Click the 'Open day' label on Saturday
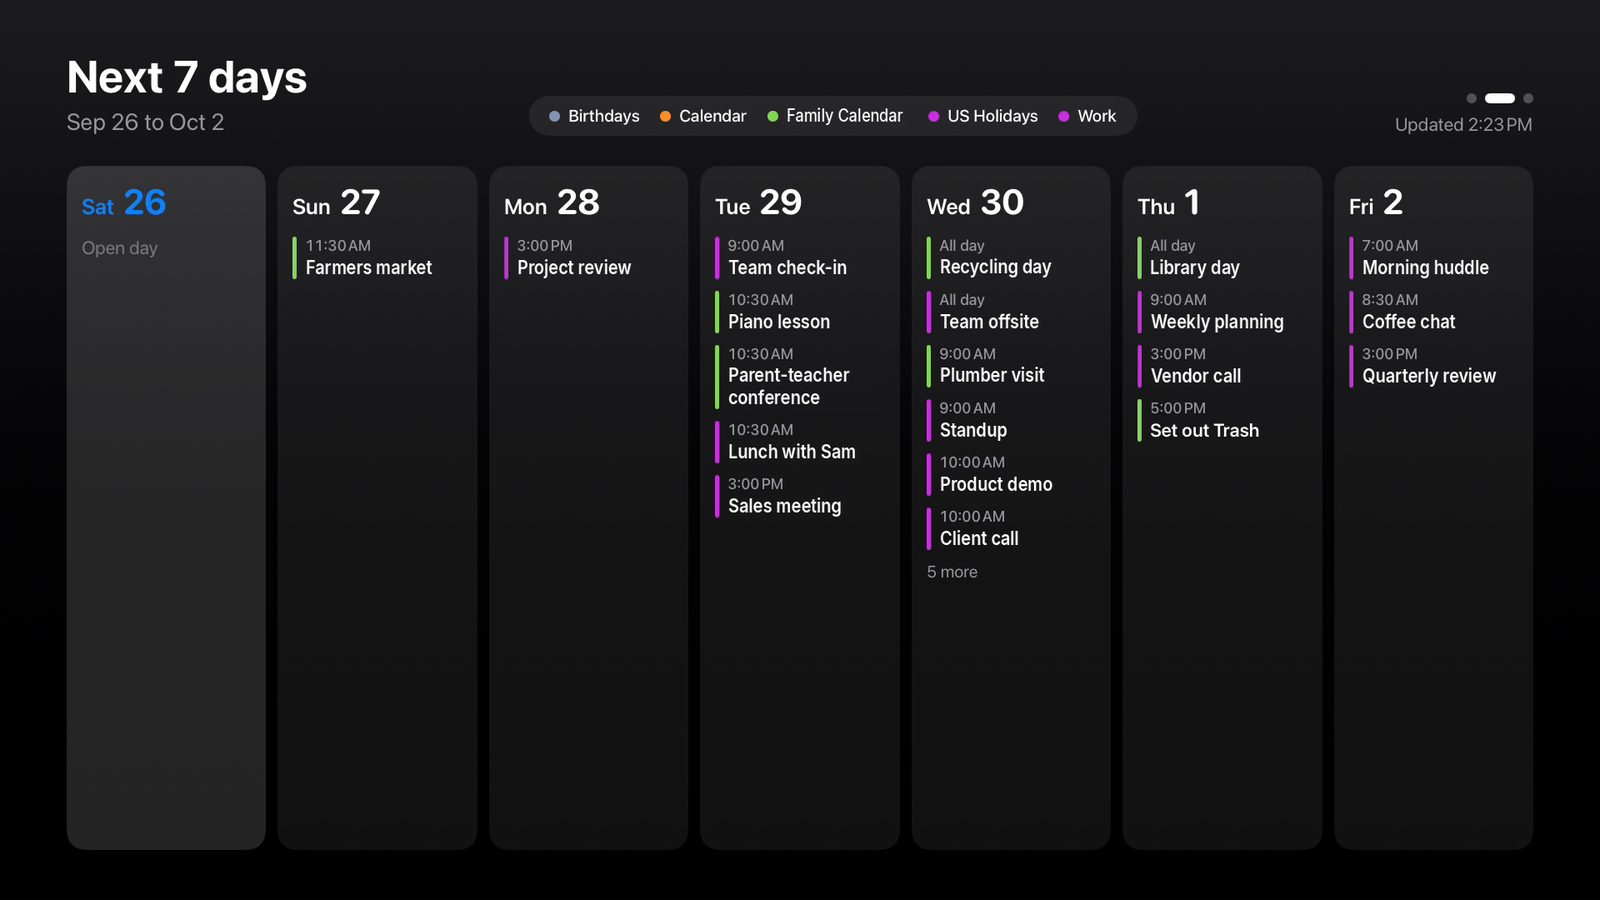 (120, 248)
